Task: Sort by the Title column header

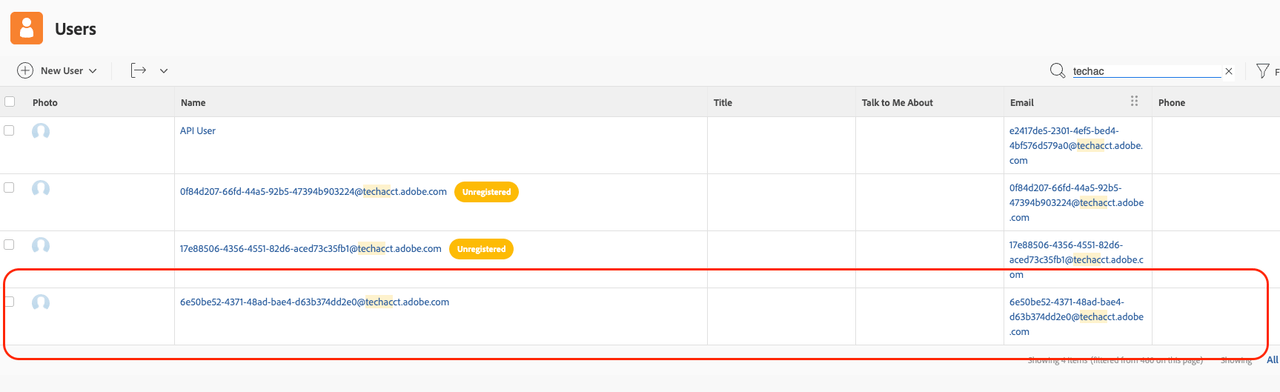Action: coord(723,103)
